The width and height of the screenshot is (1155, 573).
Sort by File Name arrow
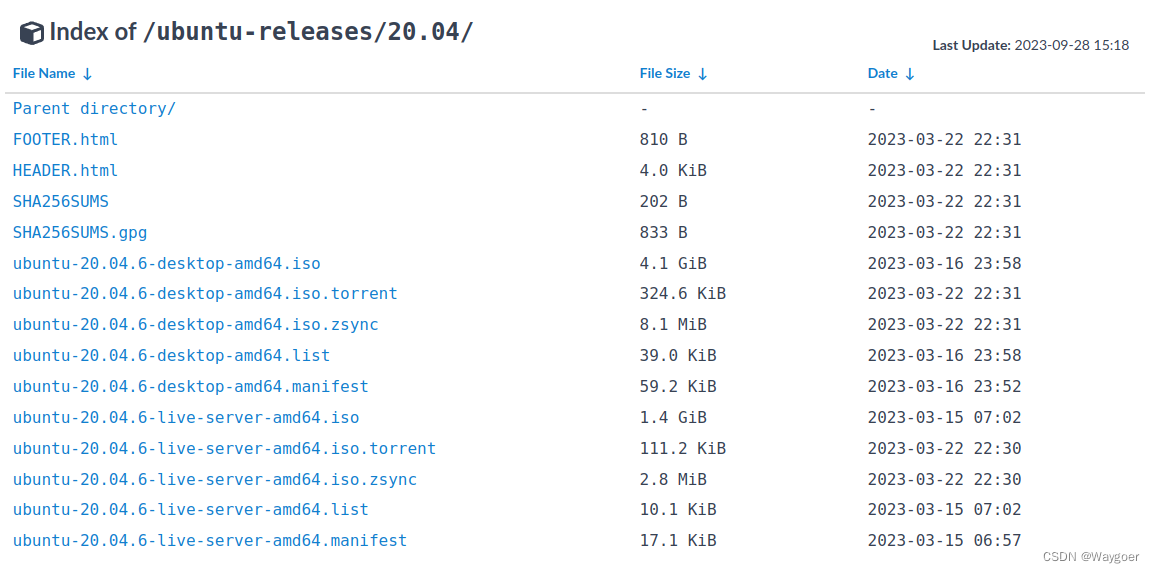[87, 74]
